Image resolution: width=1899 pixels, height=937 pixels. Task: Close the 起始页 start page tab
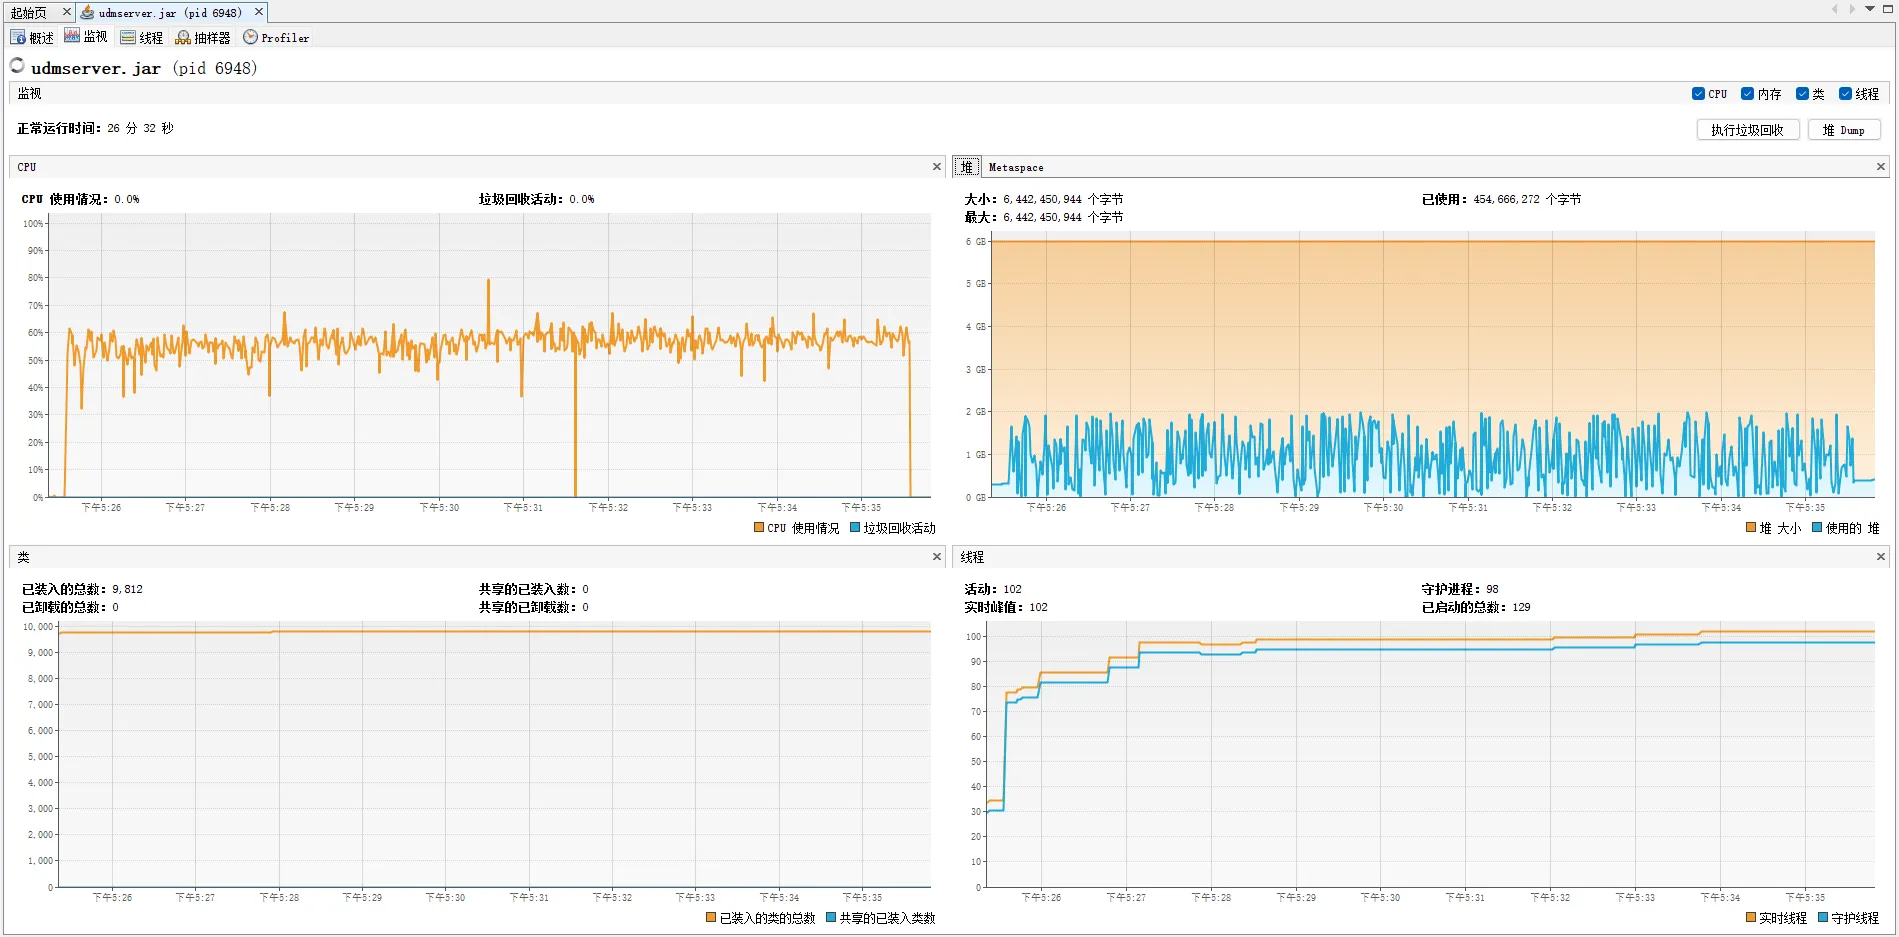pyautogui.click(x=67, y=12)
